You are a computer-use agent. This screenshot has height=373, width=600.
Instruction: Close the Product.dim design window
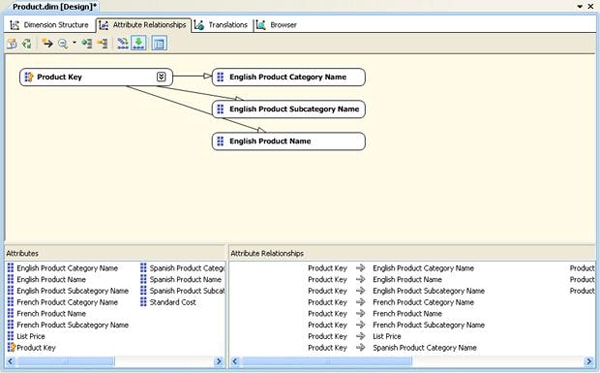(591, 7)
